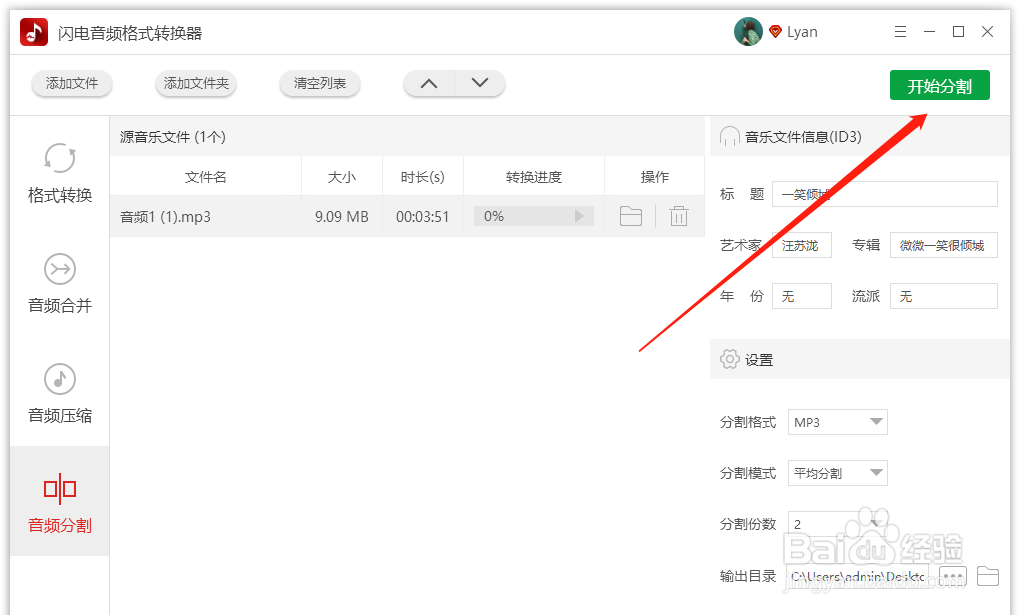Browse output directory with the folder icon
This screenshot has height=616, width=1020.
tap(988, 576)
